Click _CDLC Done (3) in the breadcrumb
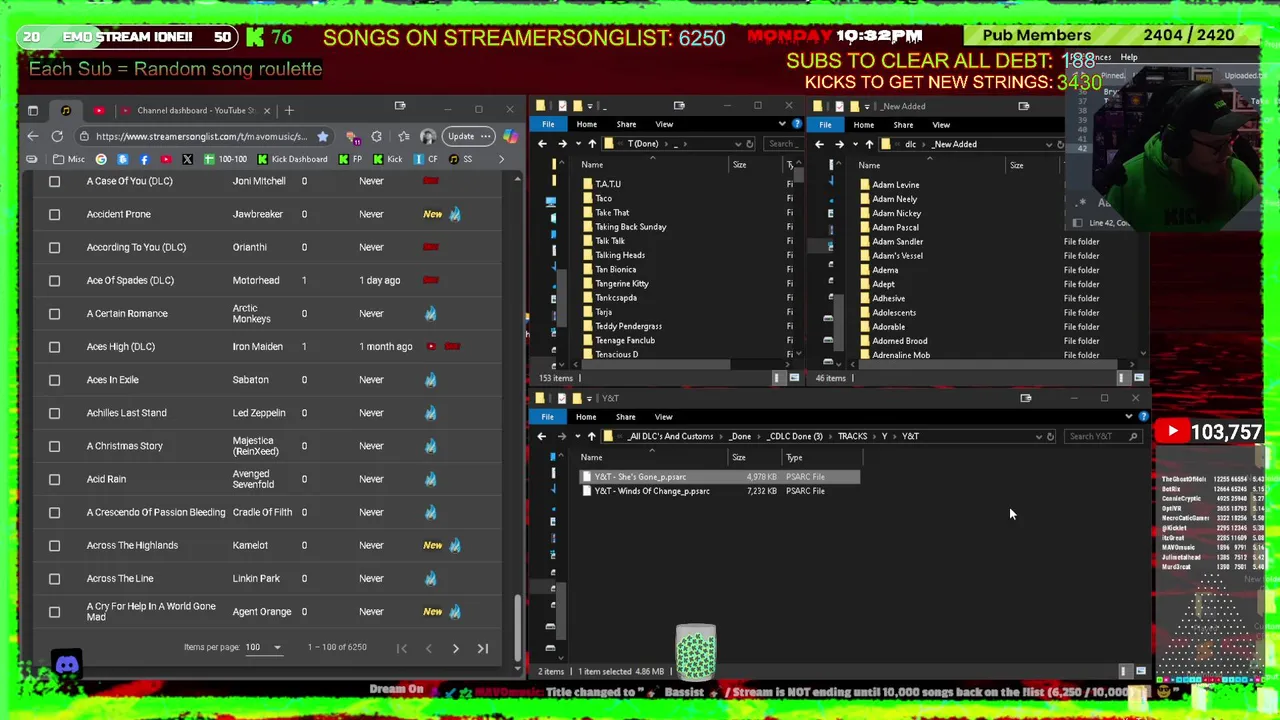 pos(794,436)
